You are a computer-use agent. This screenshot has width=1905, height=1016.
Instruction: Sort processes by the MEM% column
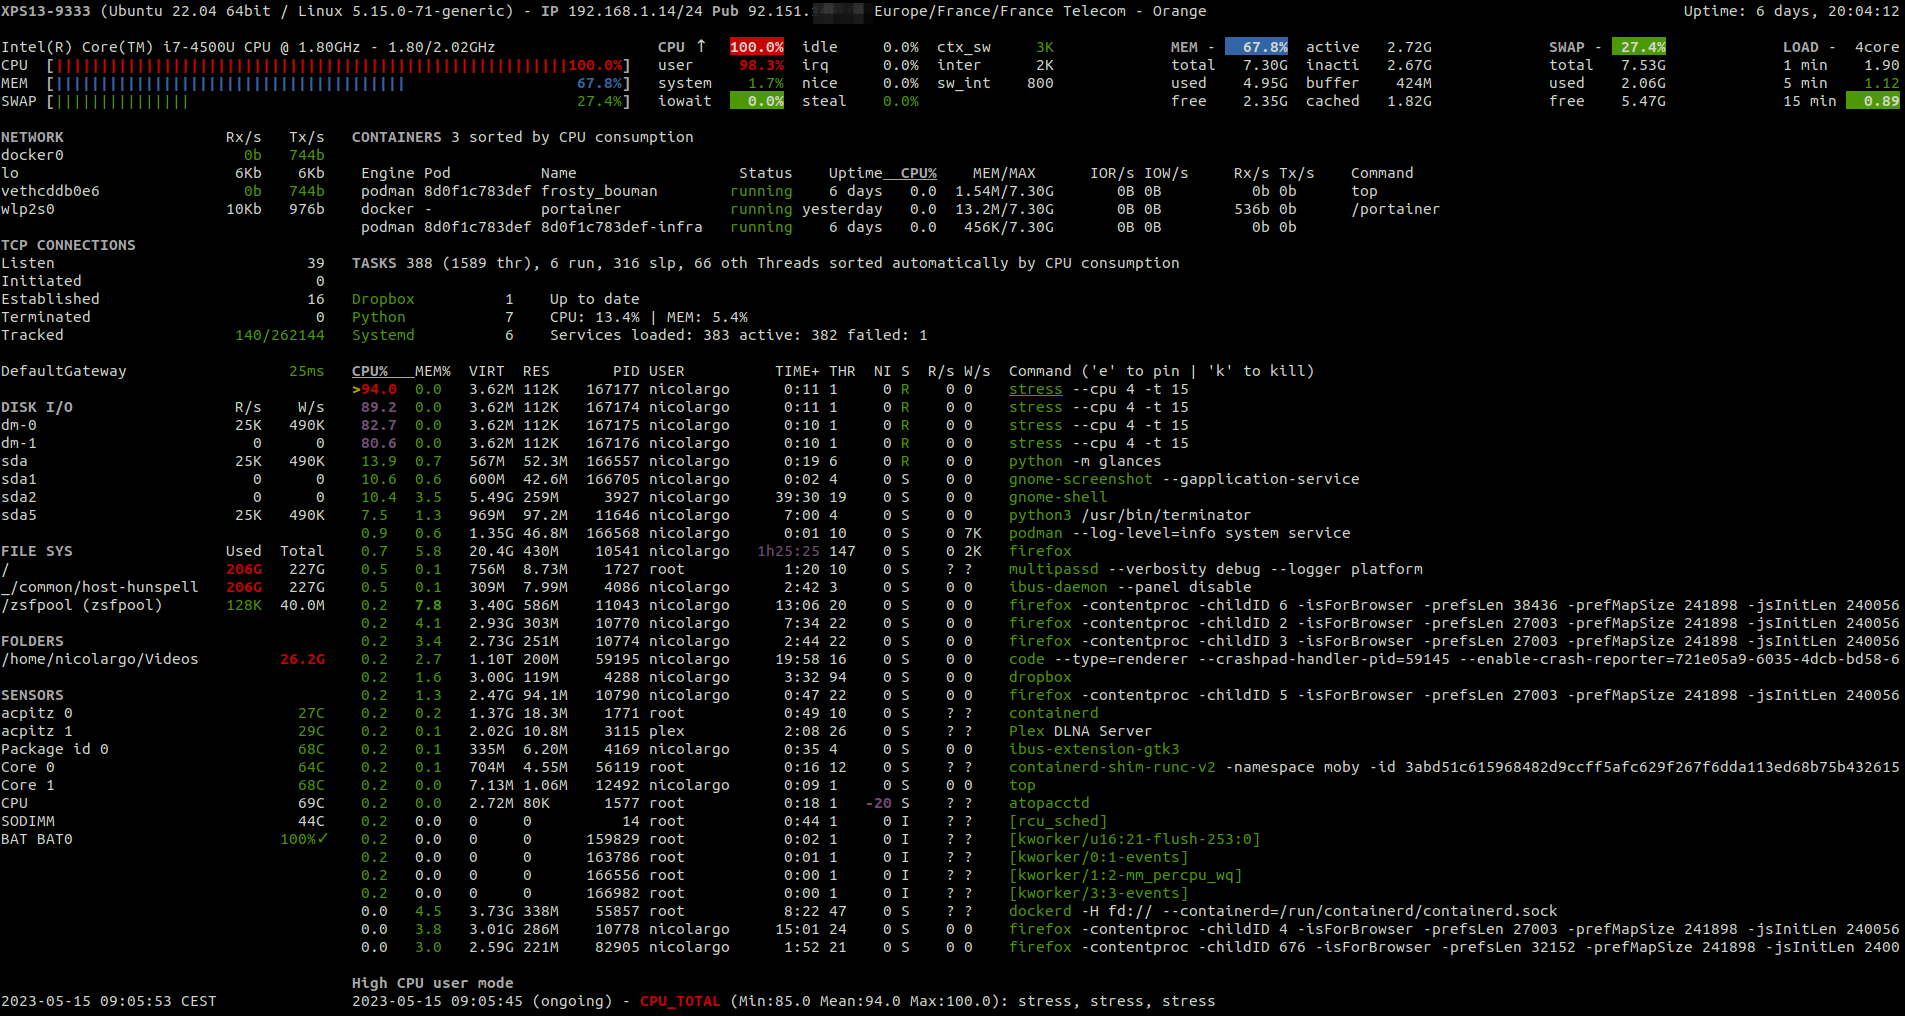[432, 370]
